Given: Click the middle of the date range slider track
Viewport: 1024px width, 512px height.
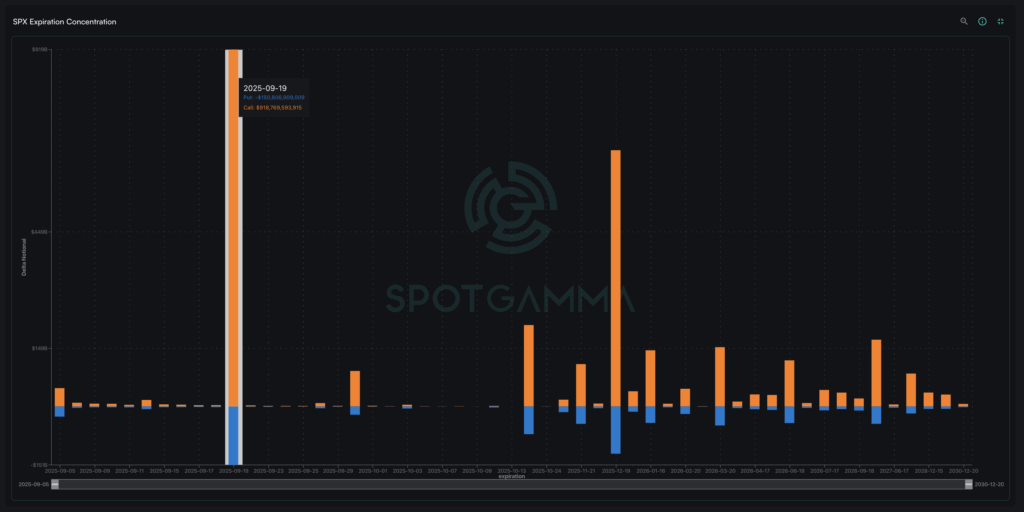Looking at the screenshot, I should click(512, 484).
